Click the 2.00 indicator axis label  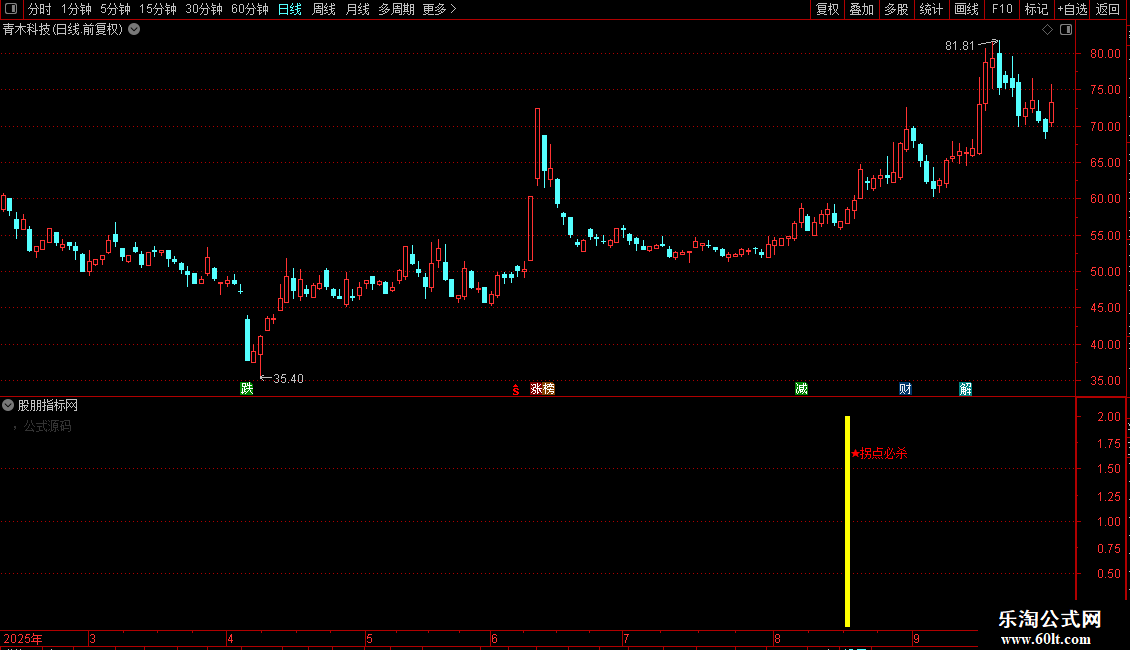pos(1109,417)
